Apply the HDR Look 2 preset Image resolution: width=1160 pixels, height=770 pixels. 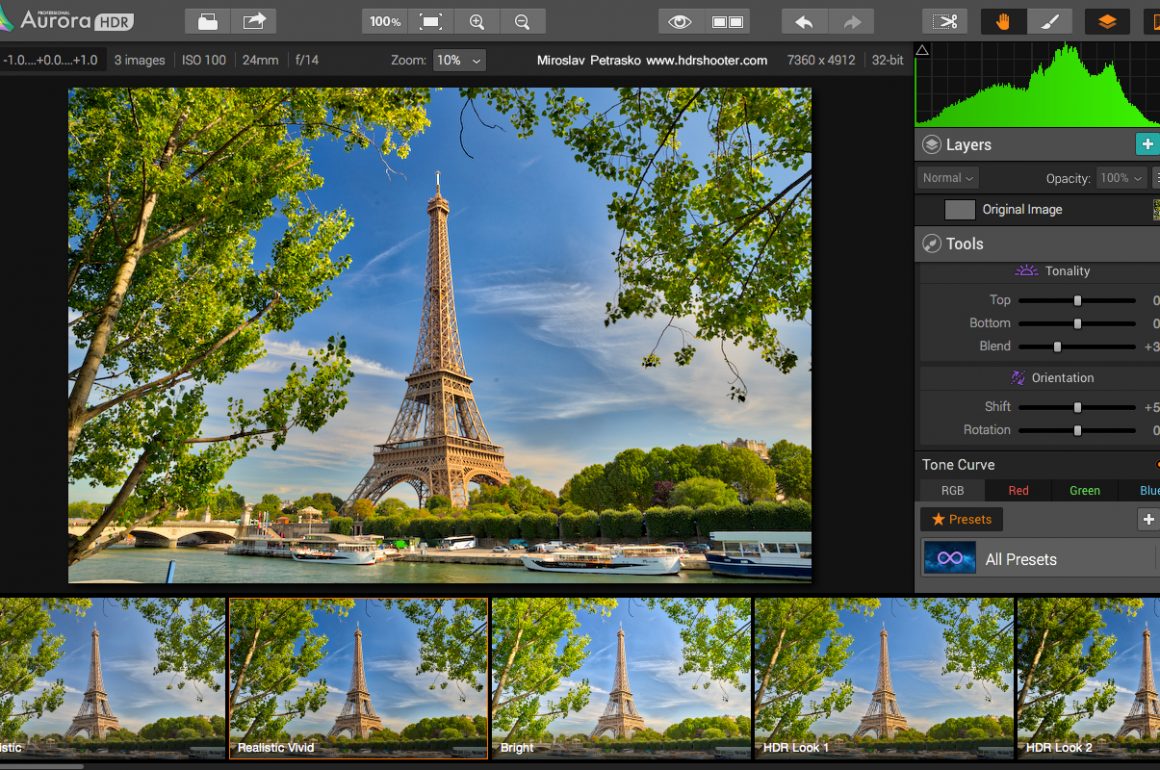click(x=1088, y=678)
